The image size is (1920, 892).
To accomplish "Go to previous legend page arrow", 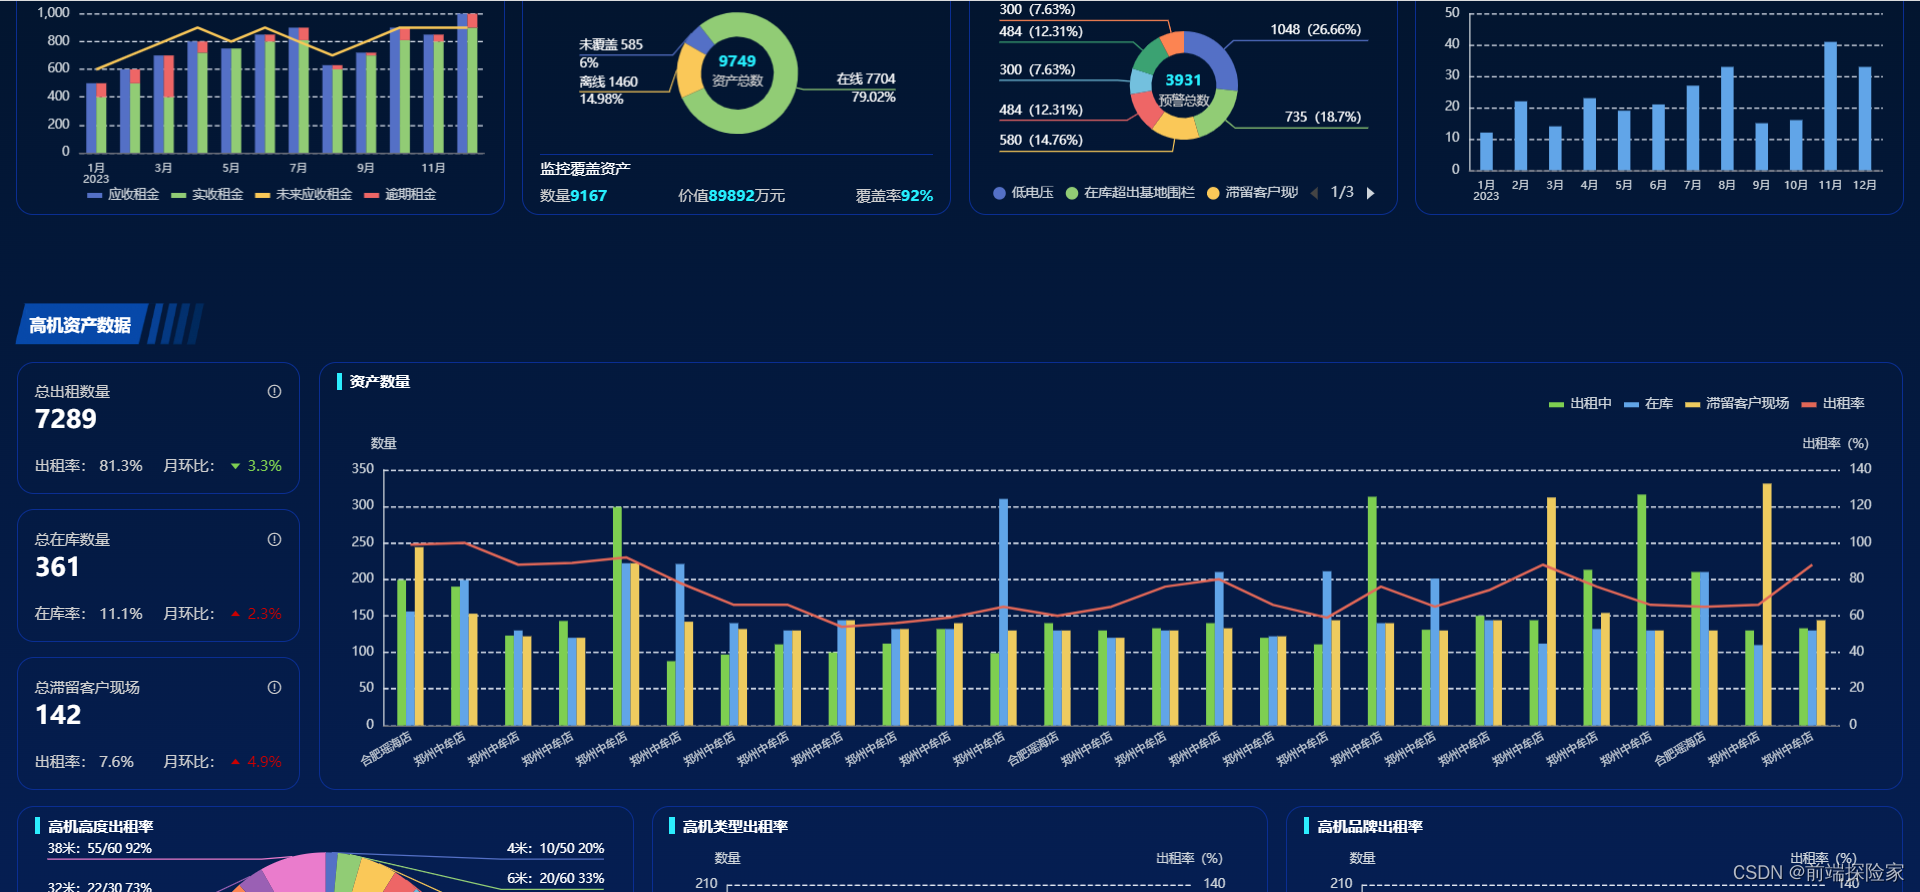I will (x=1314, y=193).
